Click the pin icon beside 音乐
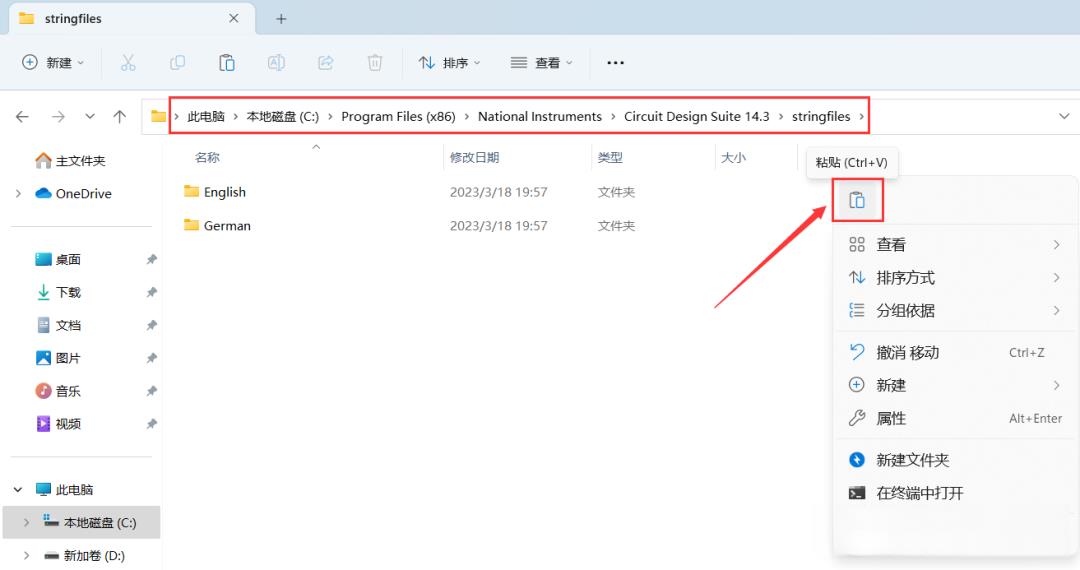1080x570 pixels. pos(152,391)
